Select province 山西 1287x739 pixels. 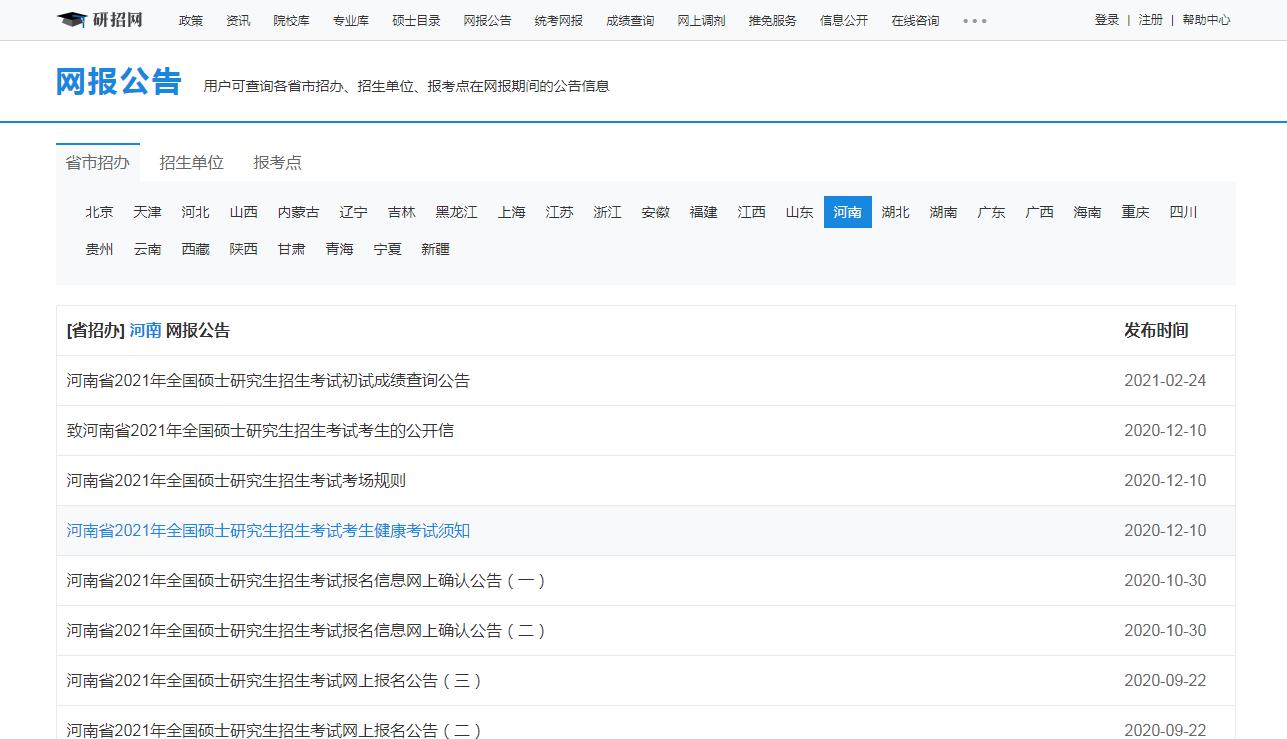243,212
